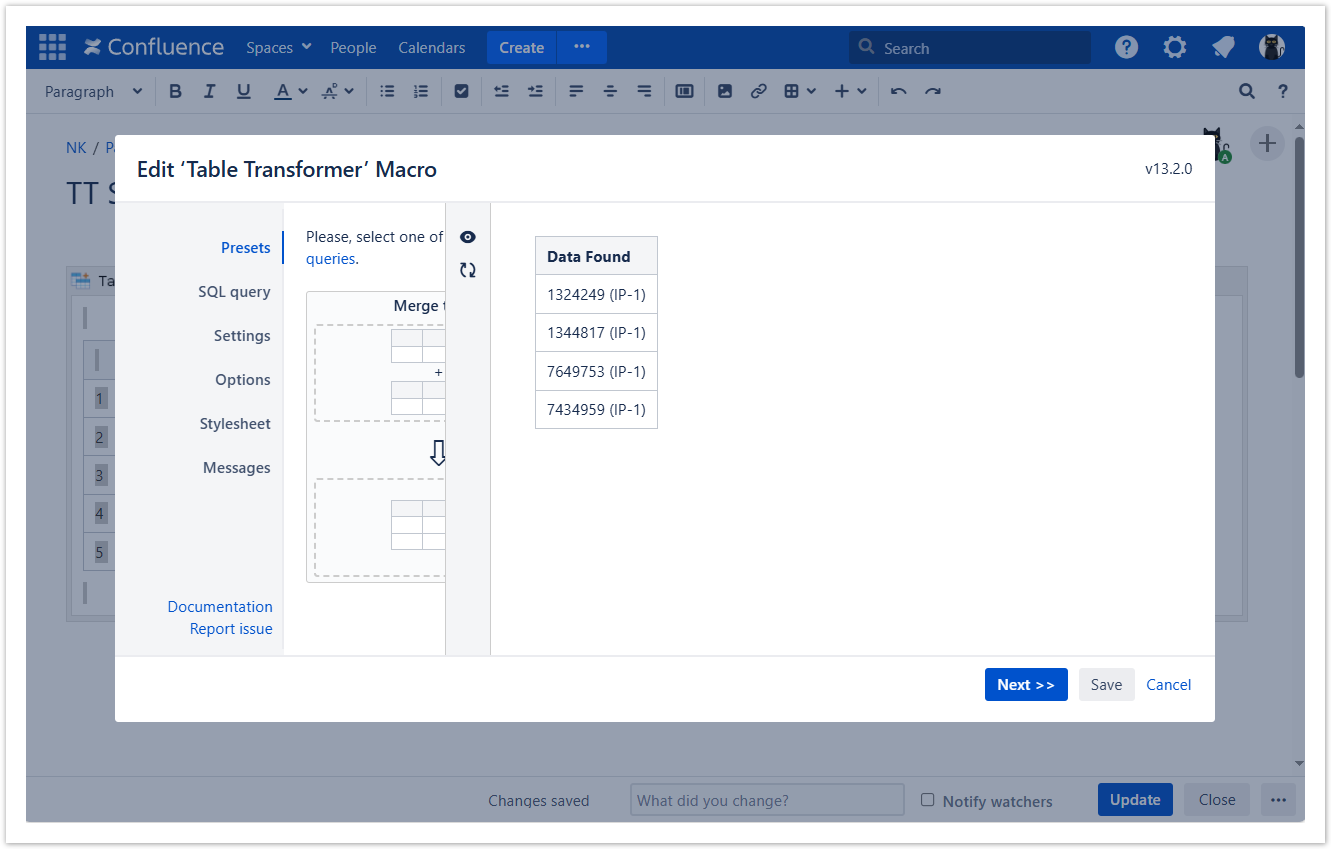Expand the insert table dropdown
Viewport: 1331px width, 849px height.
(800, 91)
